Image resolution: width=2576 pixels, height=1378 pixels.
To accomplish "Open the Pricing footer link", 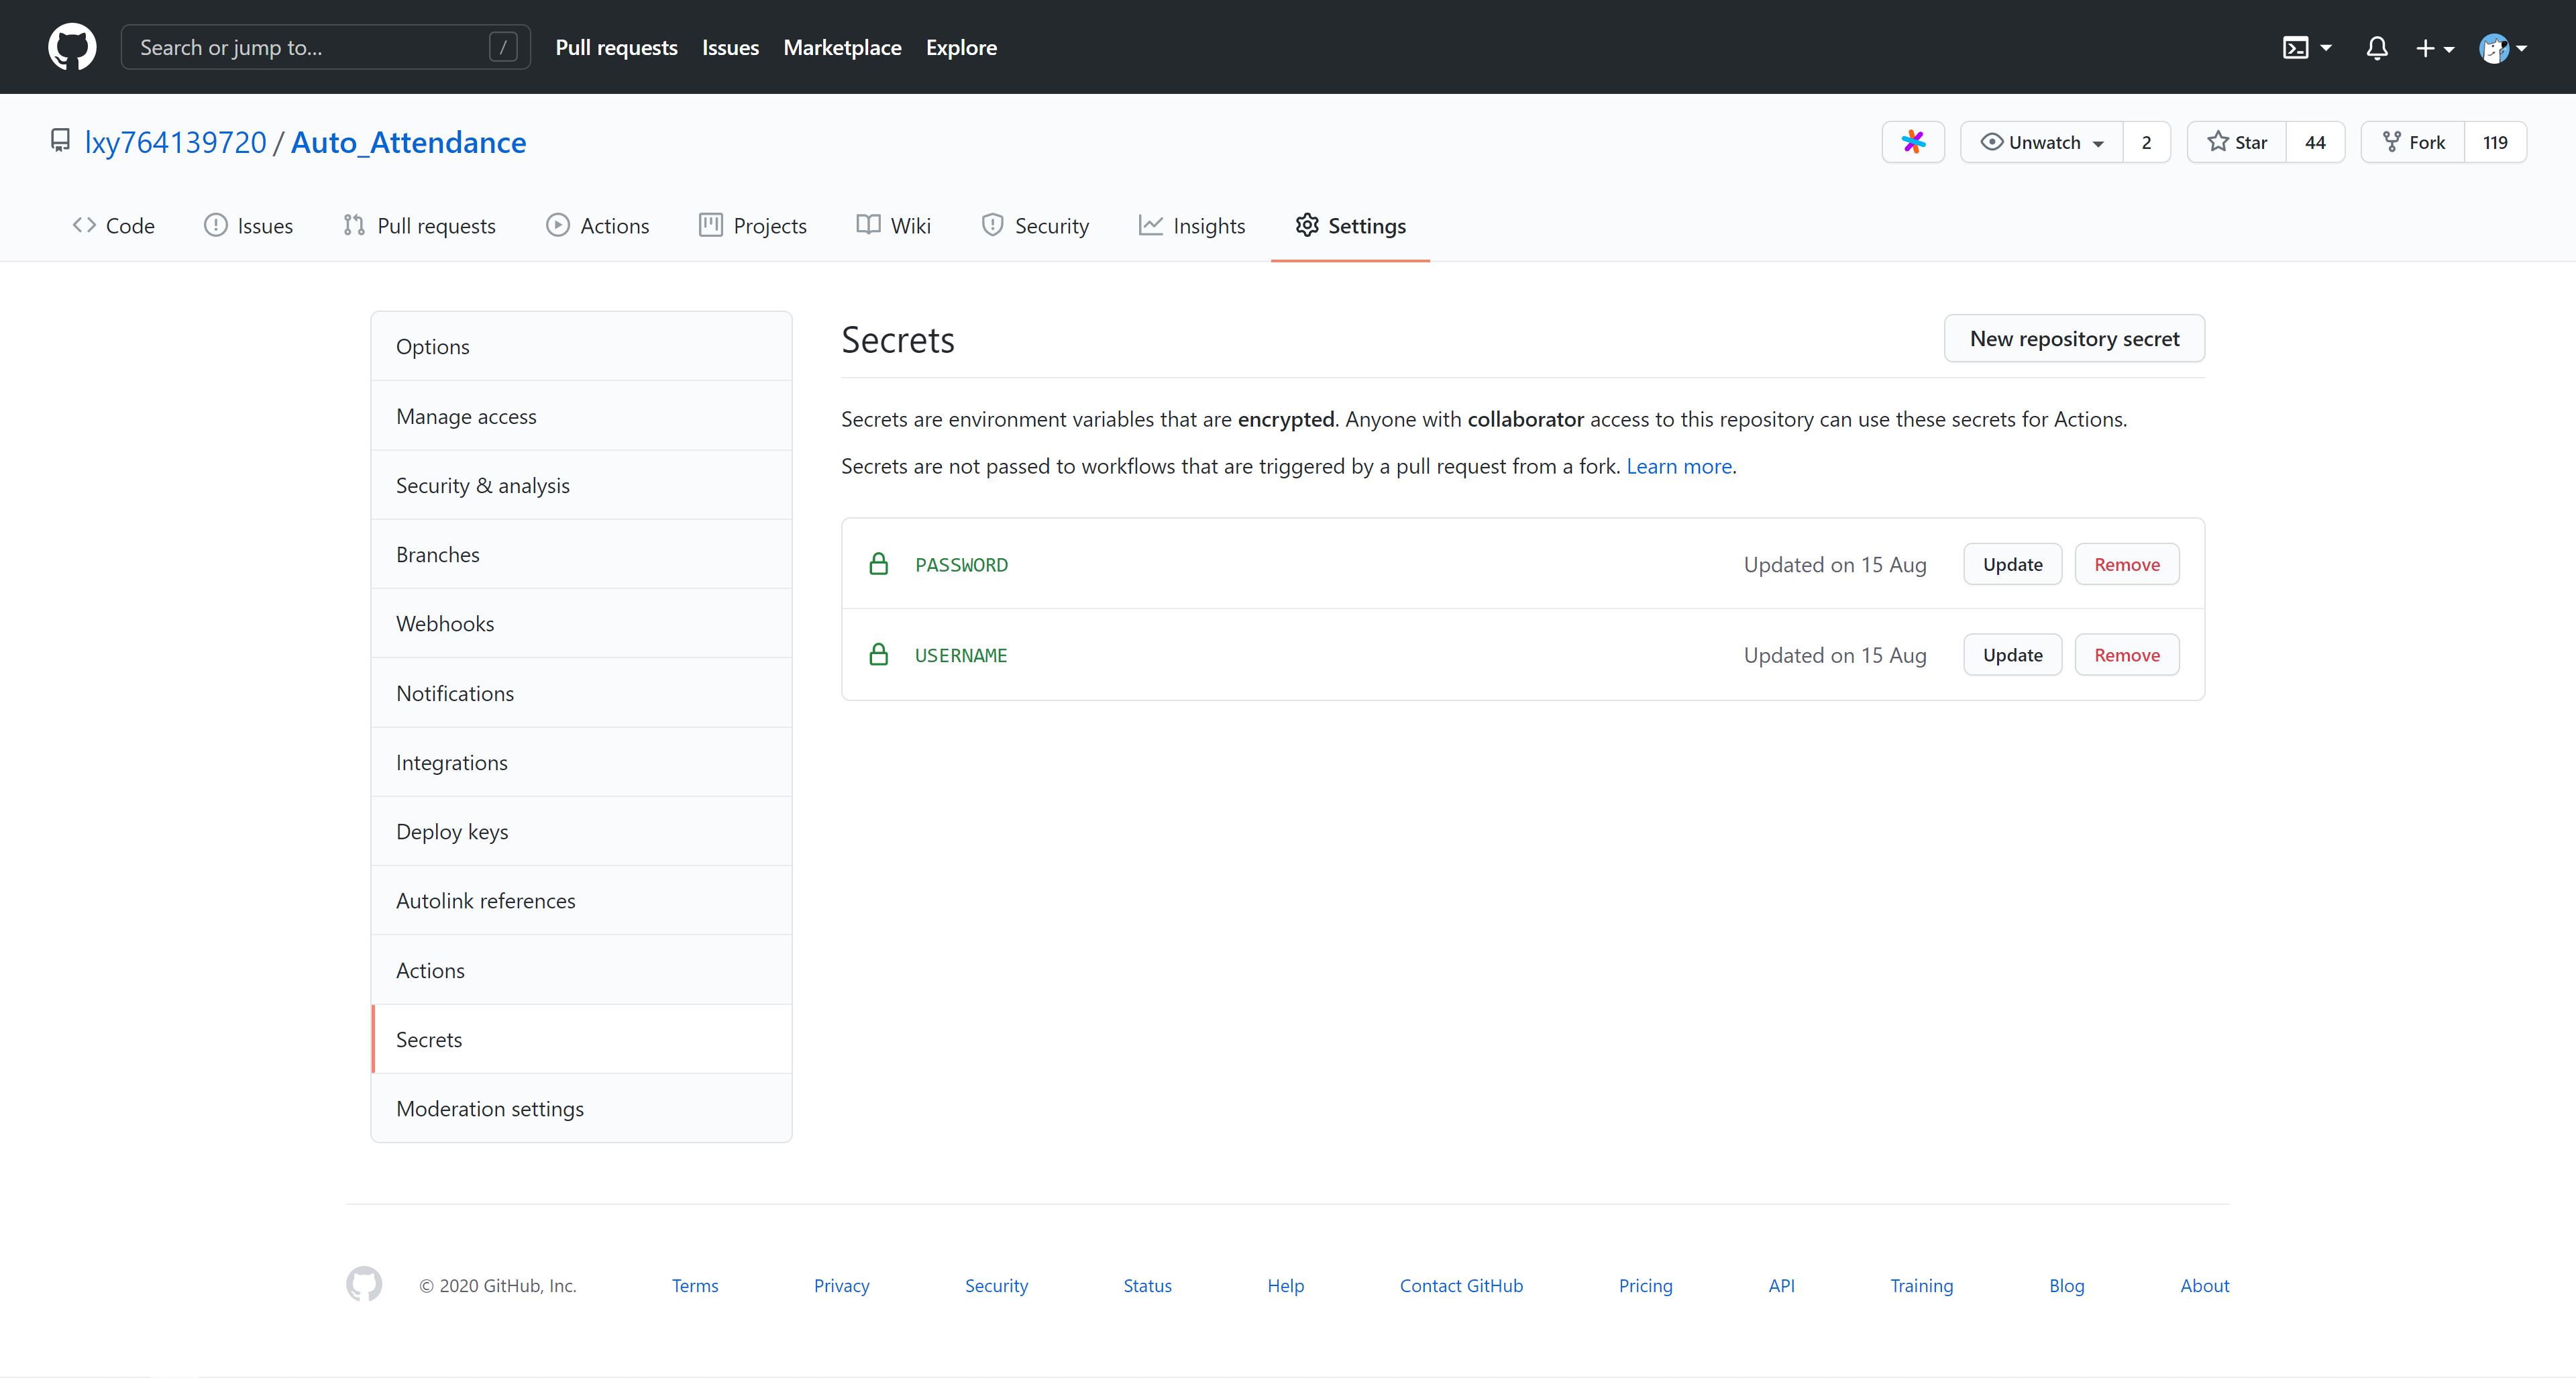I will coord(1645,1285).
